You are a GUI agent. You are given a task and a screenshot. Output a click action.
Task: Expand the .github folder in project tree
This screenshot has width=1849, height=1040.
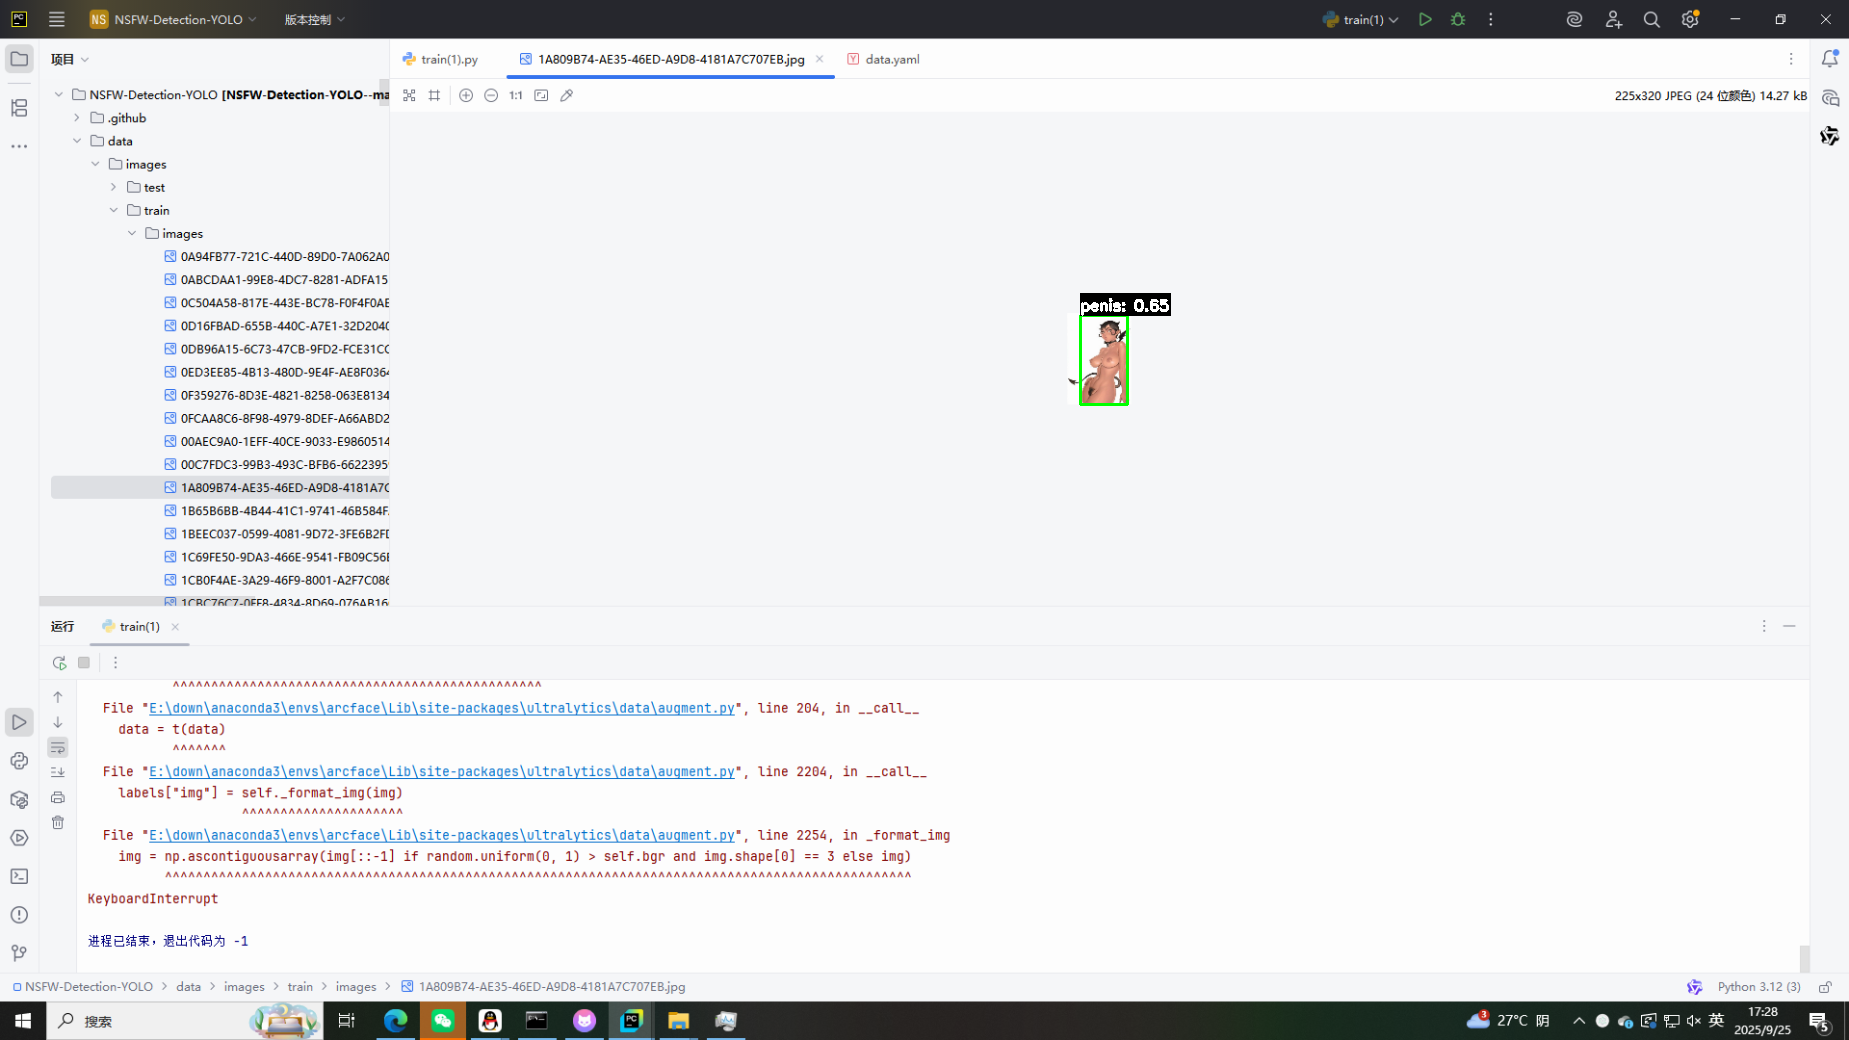pos(77,118)
